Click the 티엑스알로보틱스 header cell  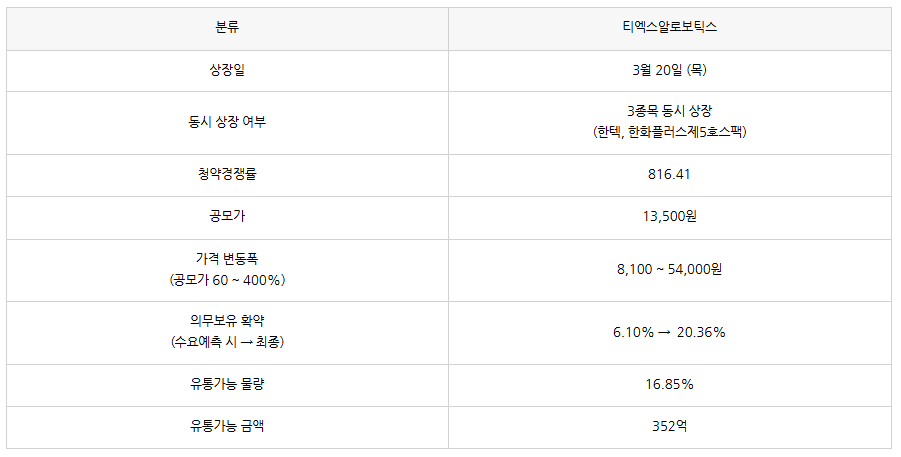pos(670,29)
